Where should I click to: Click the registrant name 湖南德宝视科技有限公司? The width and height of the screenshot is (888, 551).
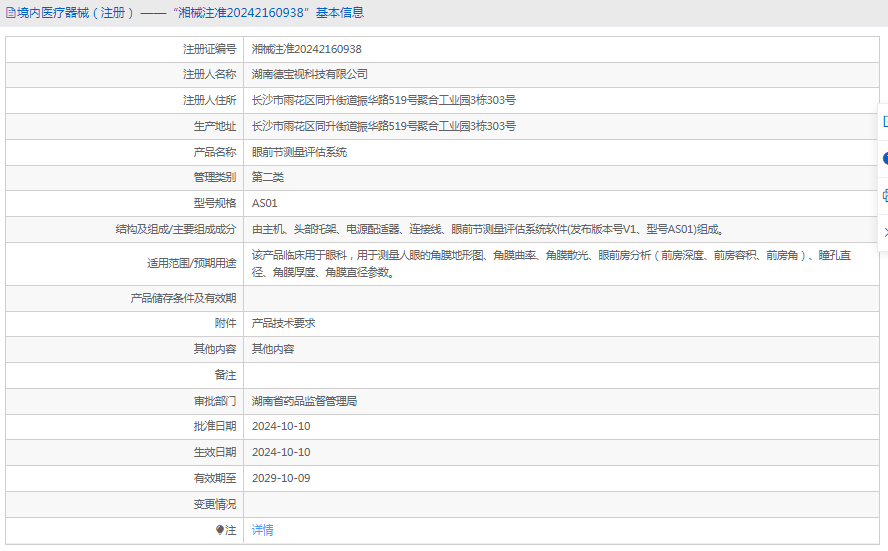pyautogui.click(x=309, y=74)
